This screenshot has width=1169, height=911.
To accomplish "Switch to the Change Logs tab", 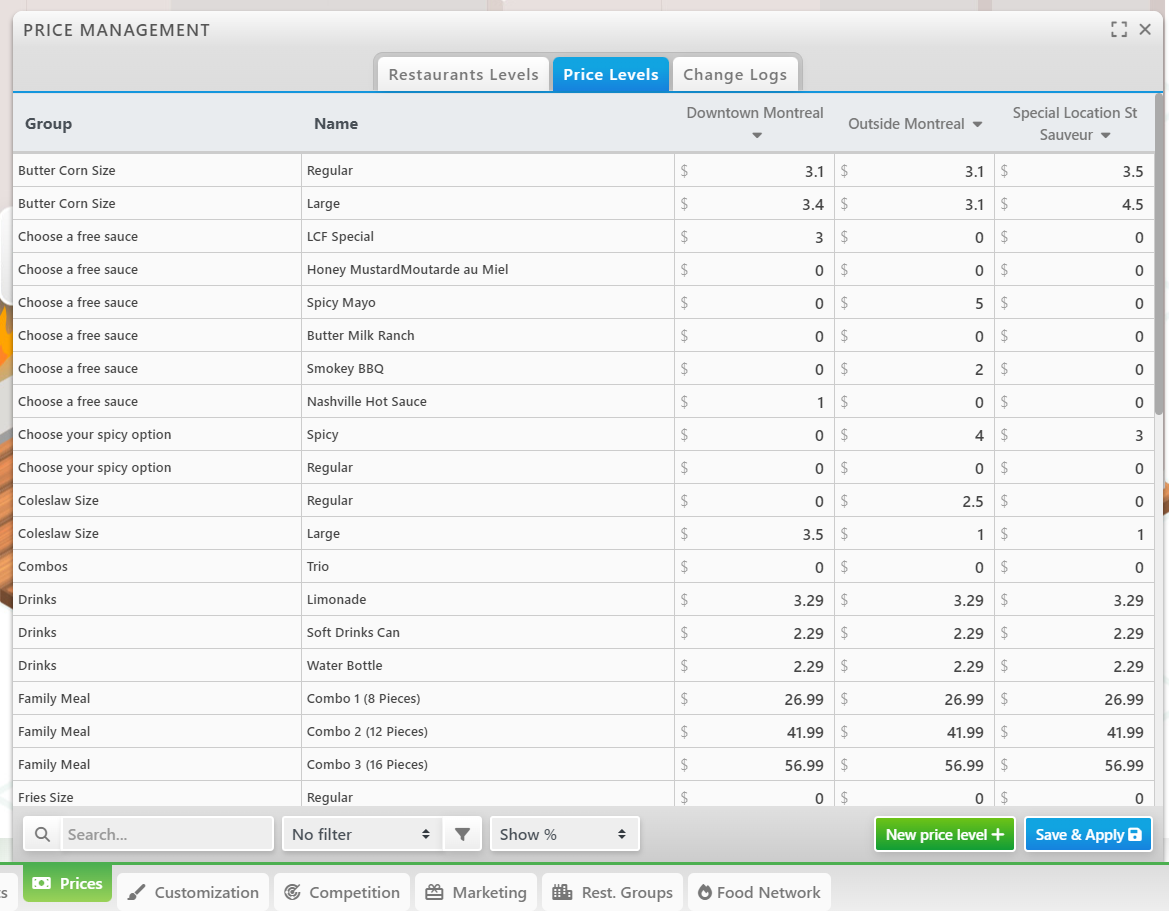I will pos(735,75).
